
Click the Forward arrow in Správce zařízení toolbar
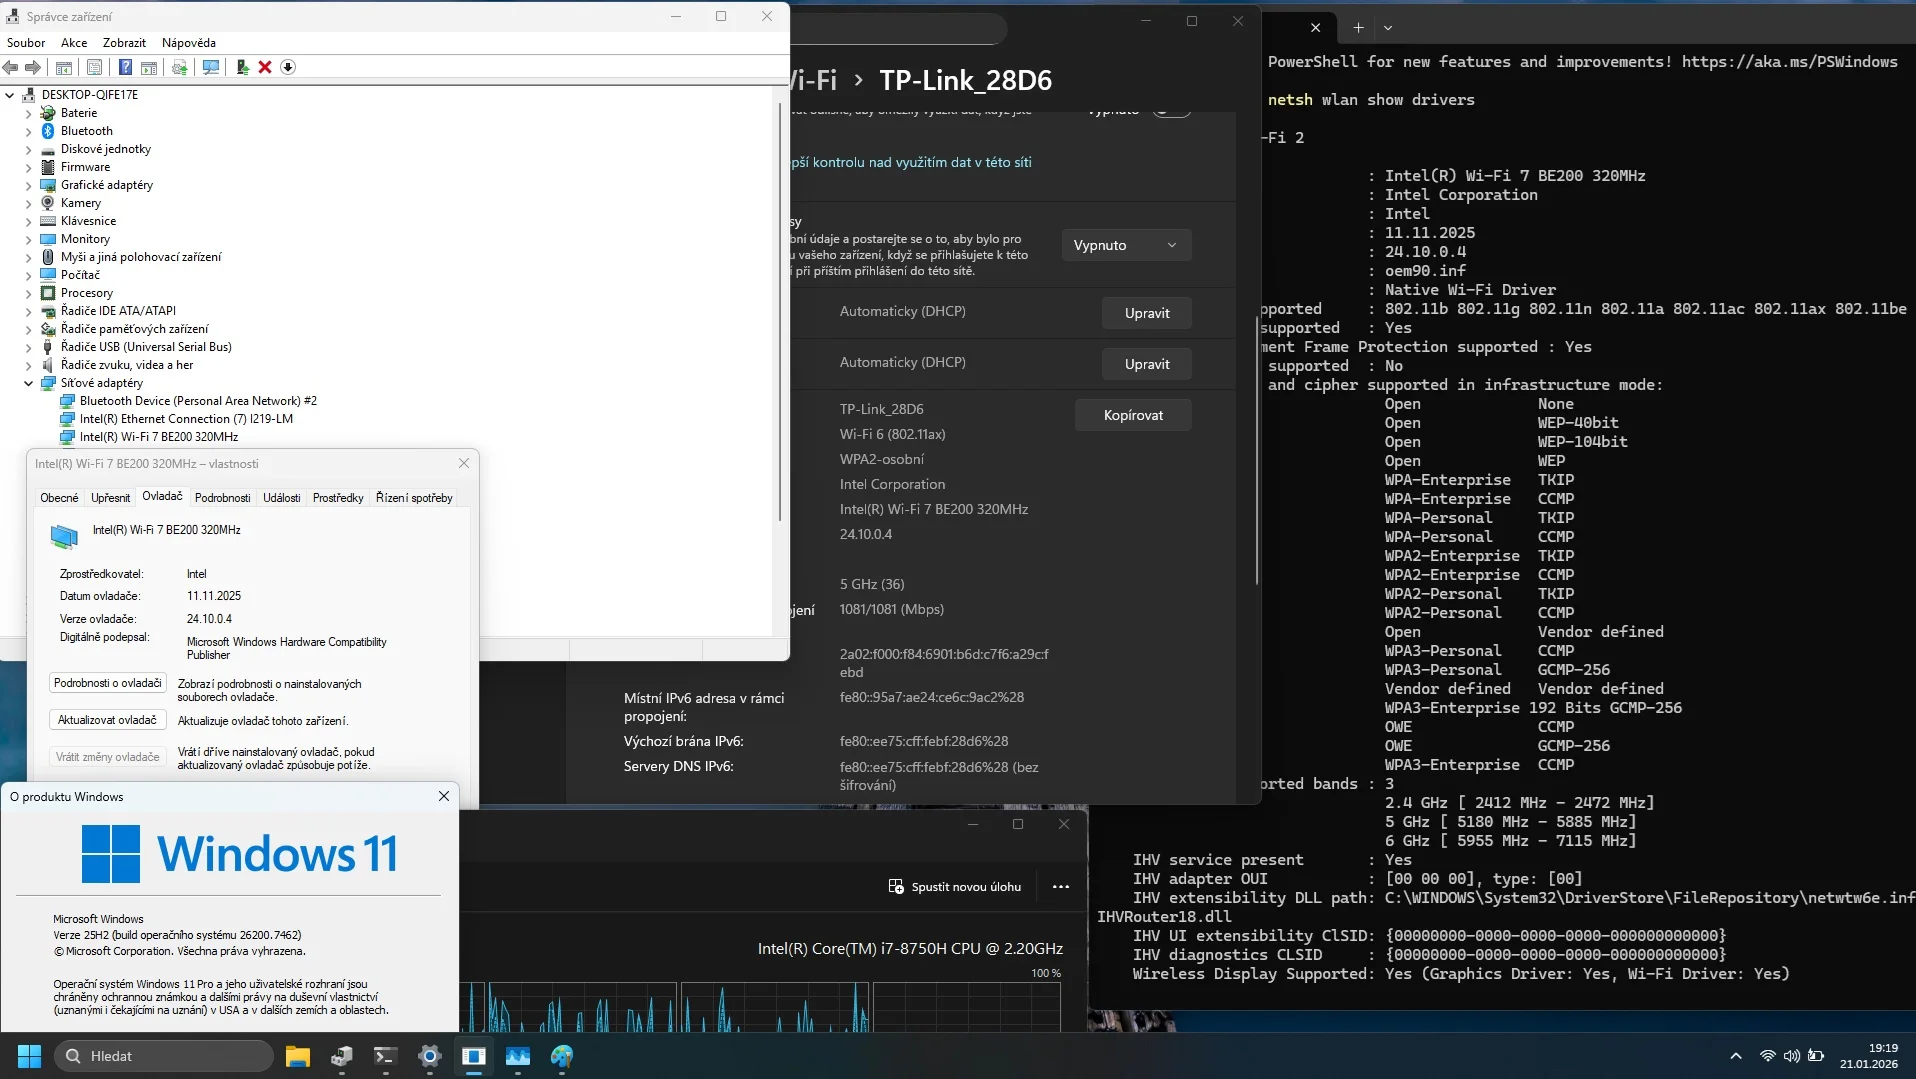33,67
